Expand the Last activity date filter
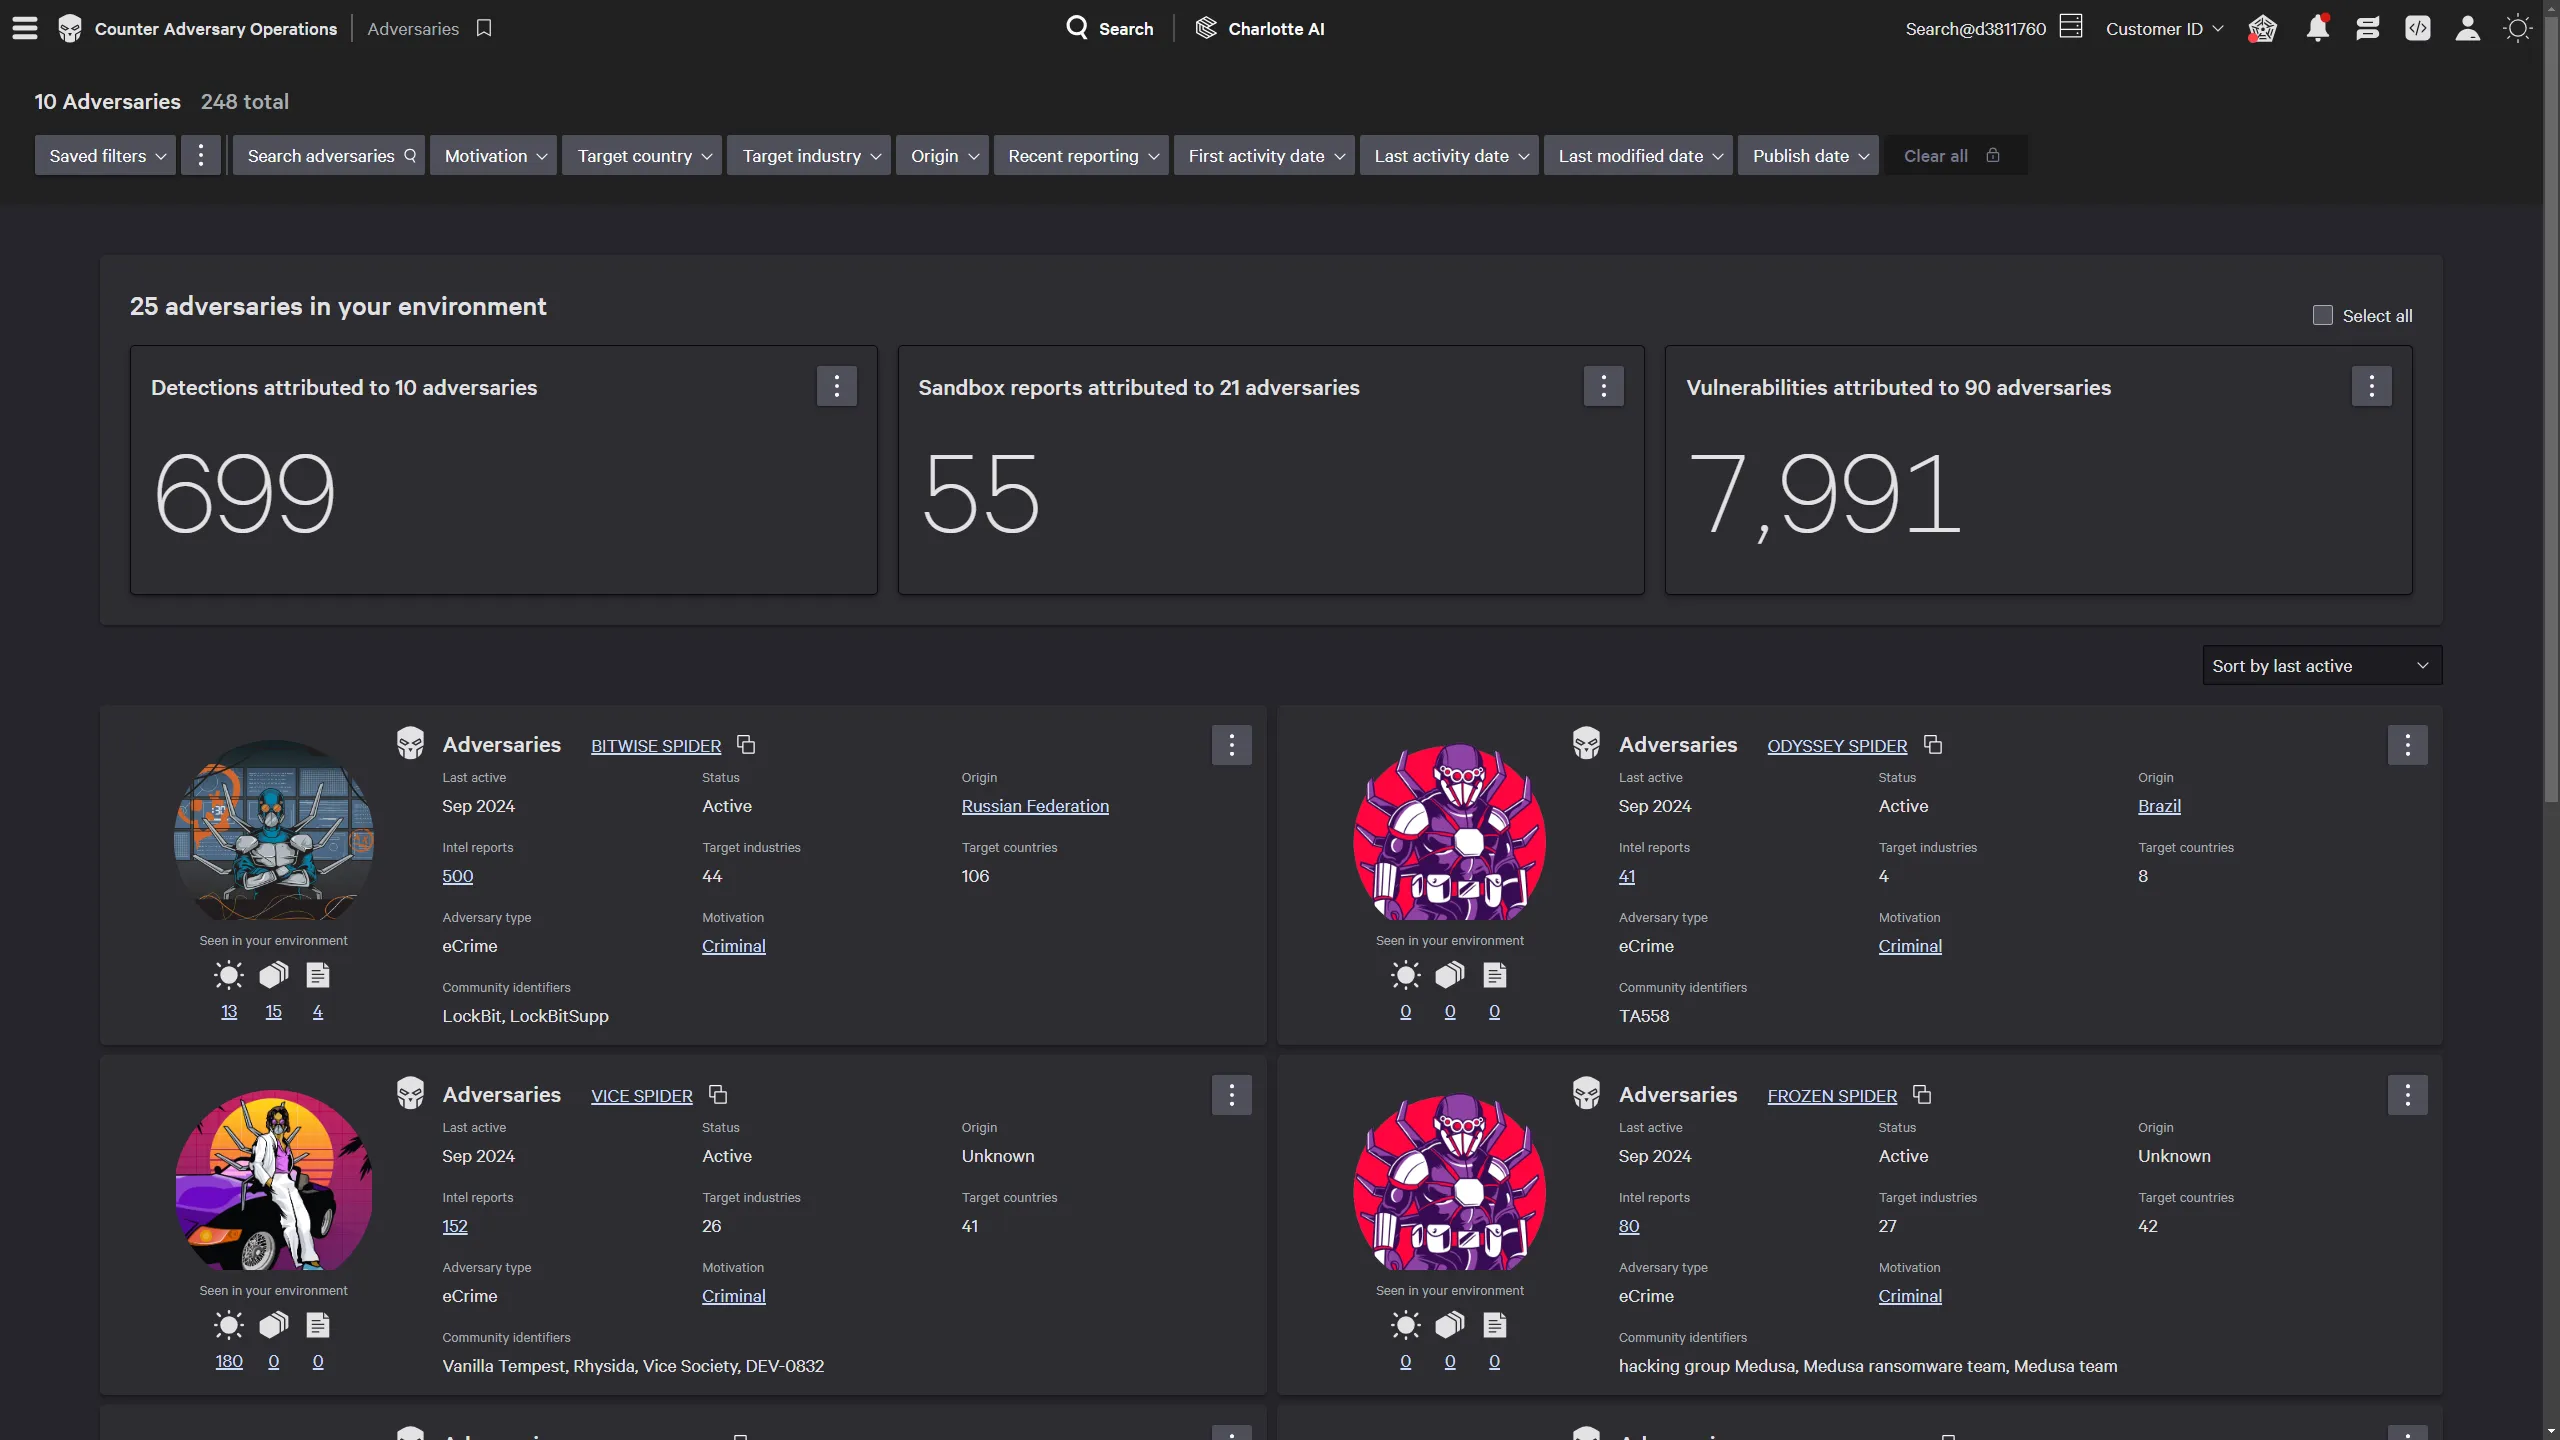Screen dimensions: 2560x1440 (1450, 155)
